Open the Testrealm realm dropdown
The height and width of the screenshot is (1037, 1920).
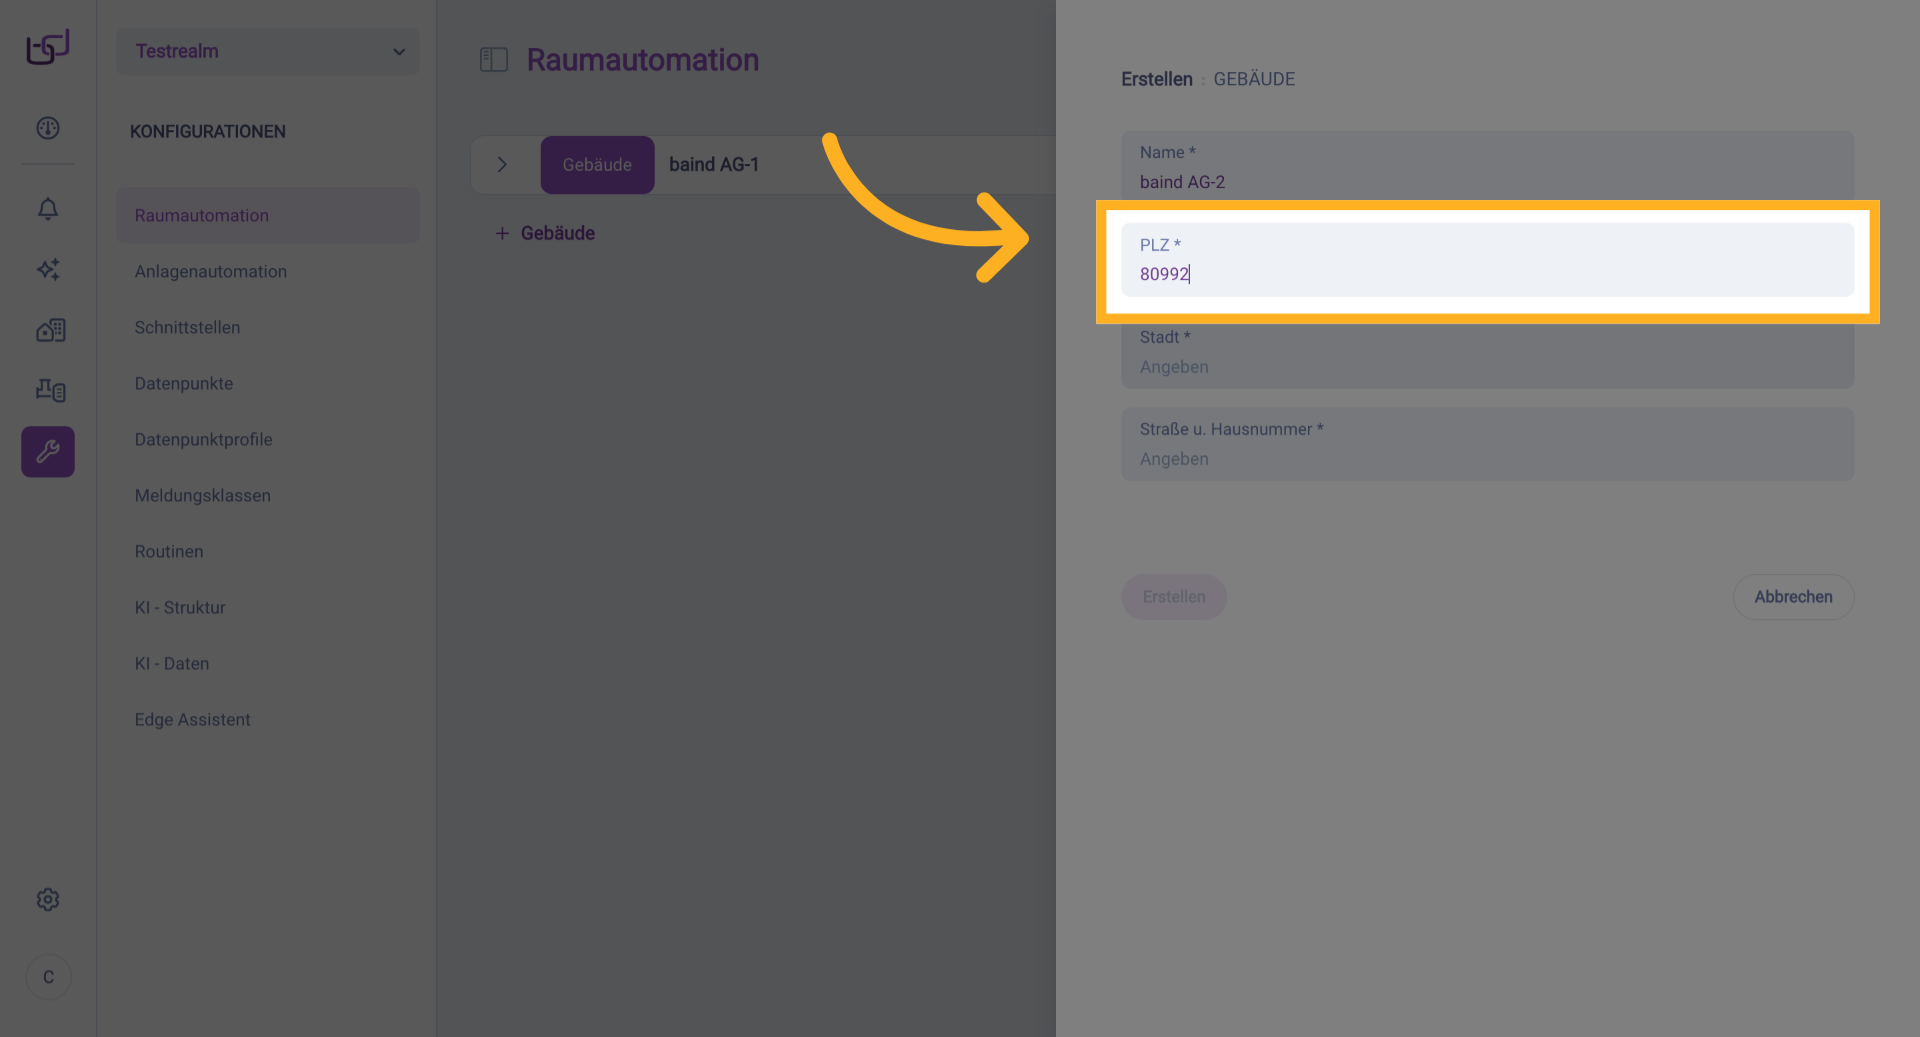tap(268, 51)
